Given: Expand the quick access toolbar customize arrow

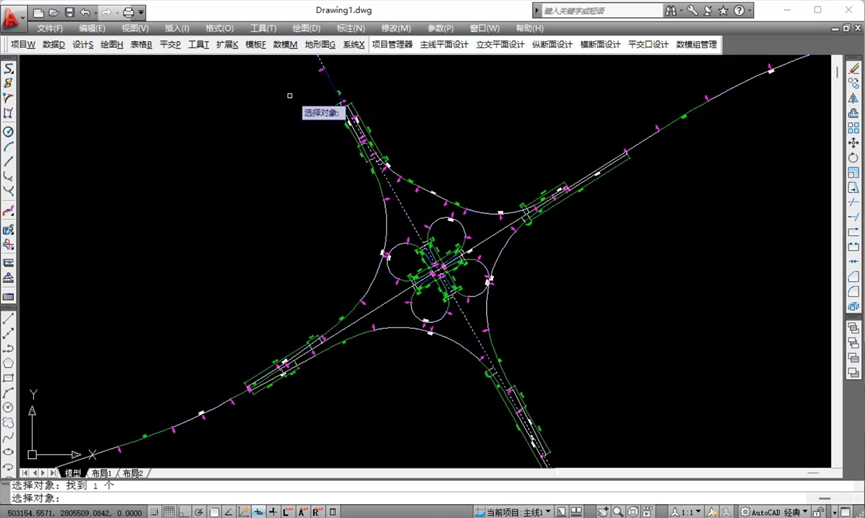Looking at the screenshot, I should [142, 13].
